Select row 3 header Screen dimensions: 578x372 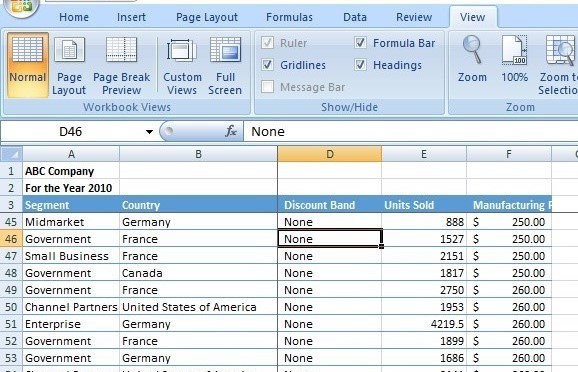pyautogui.click(x=11, y=205)
